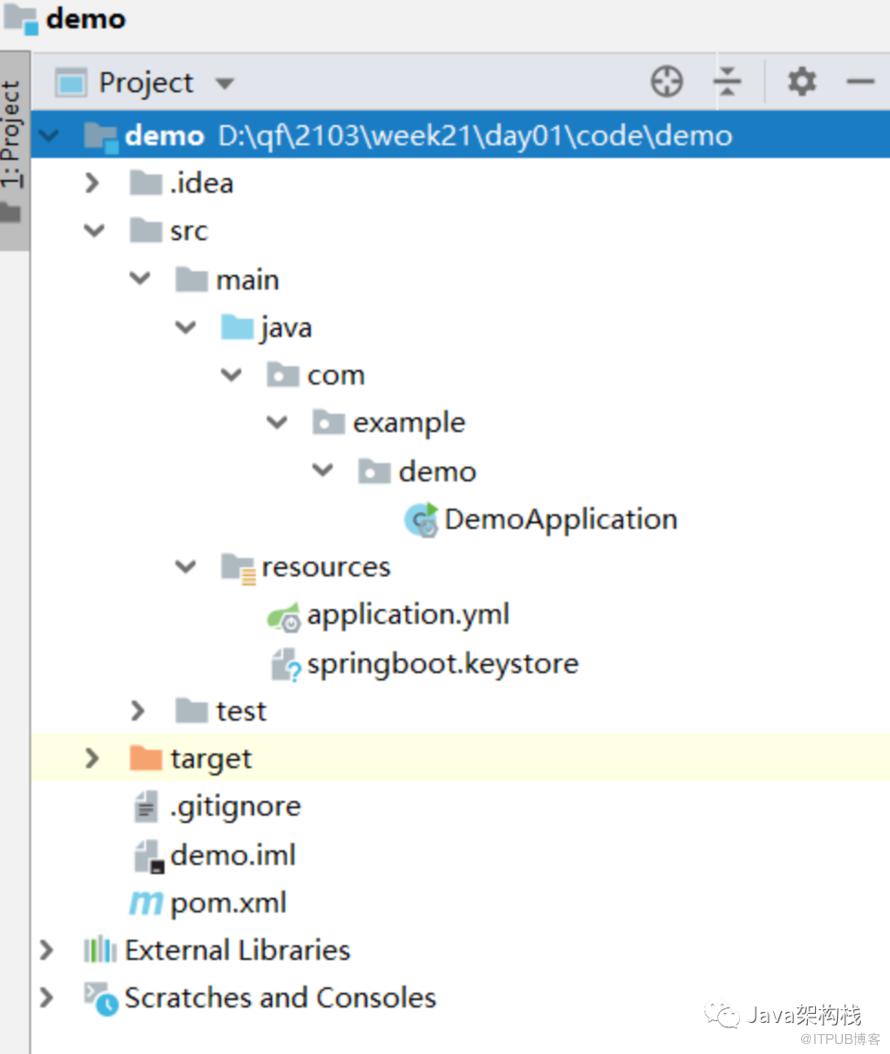890x1054 pixels.
Task: Click the springboot.keystore unknown file icon
Action: tap(285, 665)
